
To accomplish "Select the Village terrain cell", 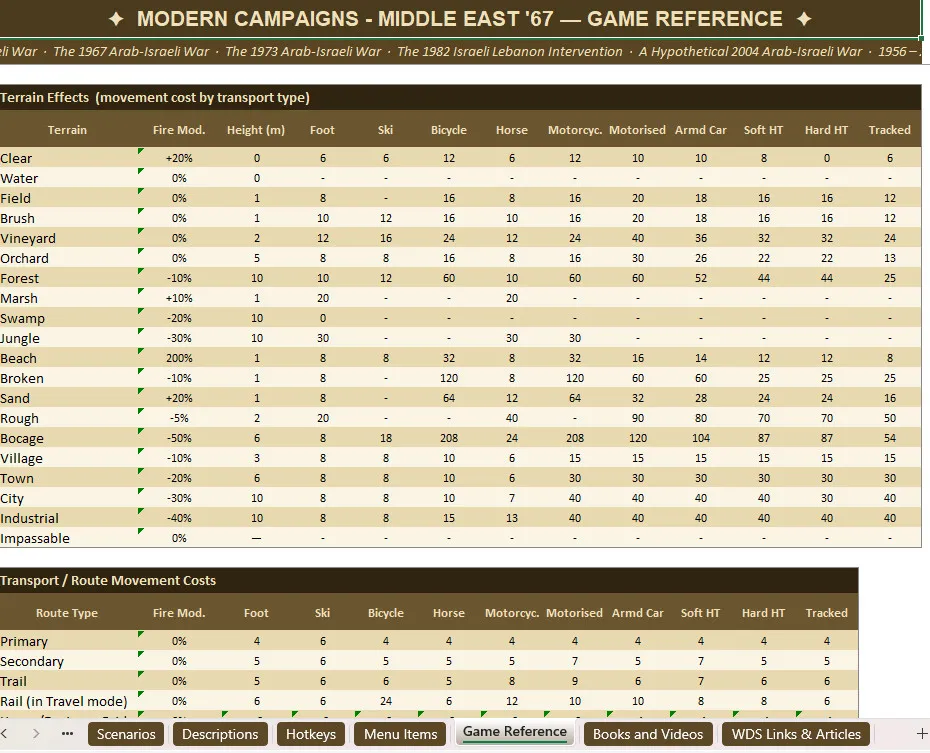I will coord(69,458).
